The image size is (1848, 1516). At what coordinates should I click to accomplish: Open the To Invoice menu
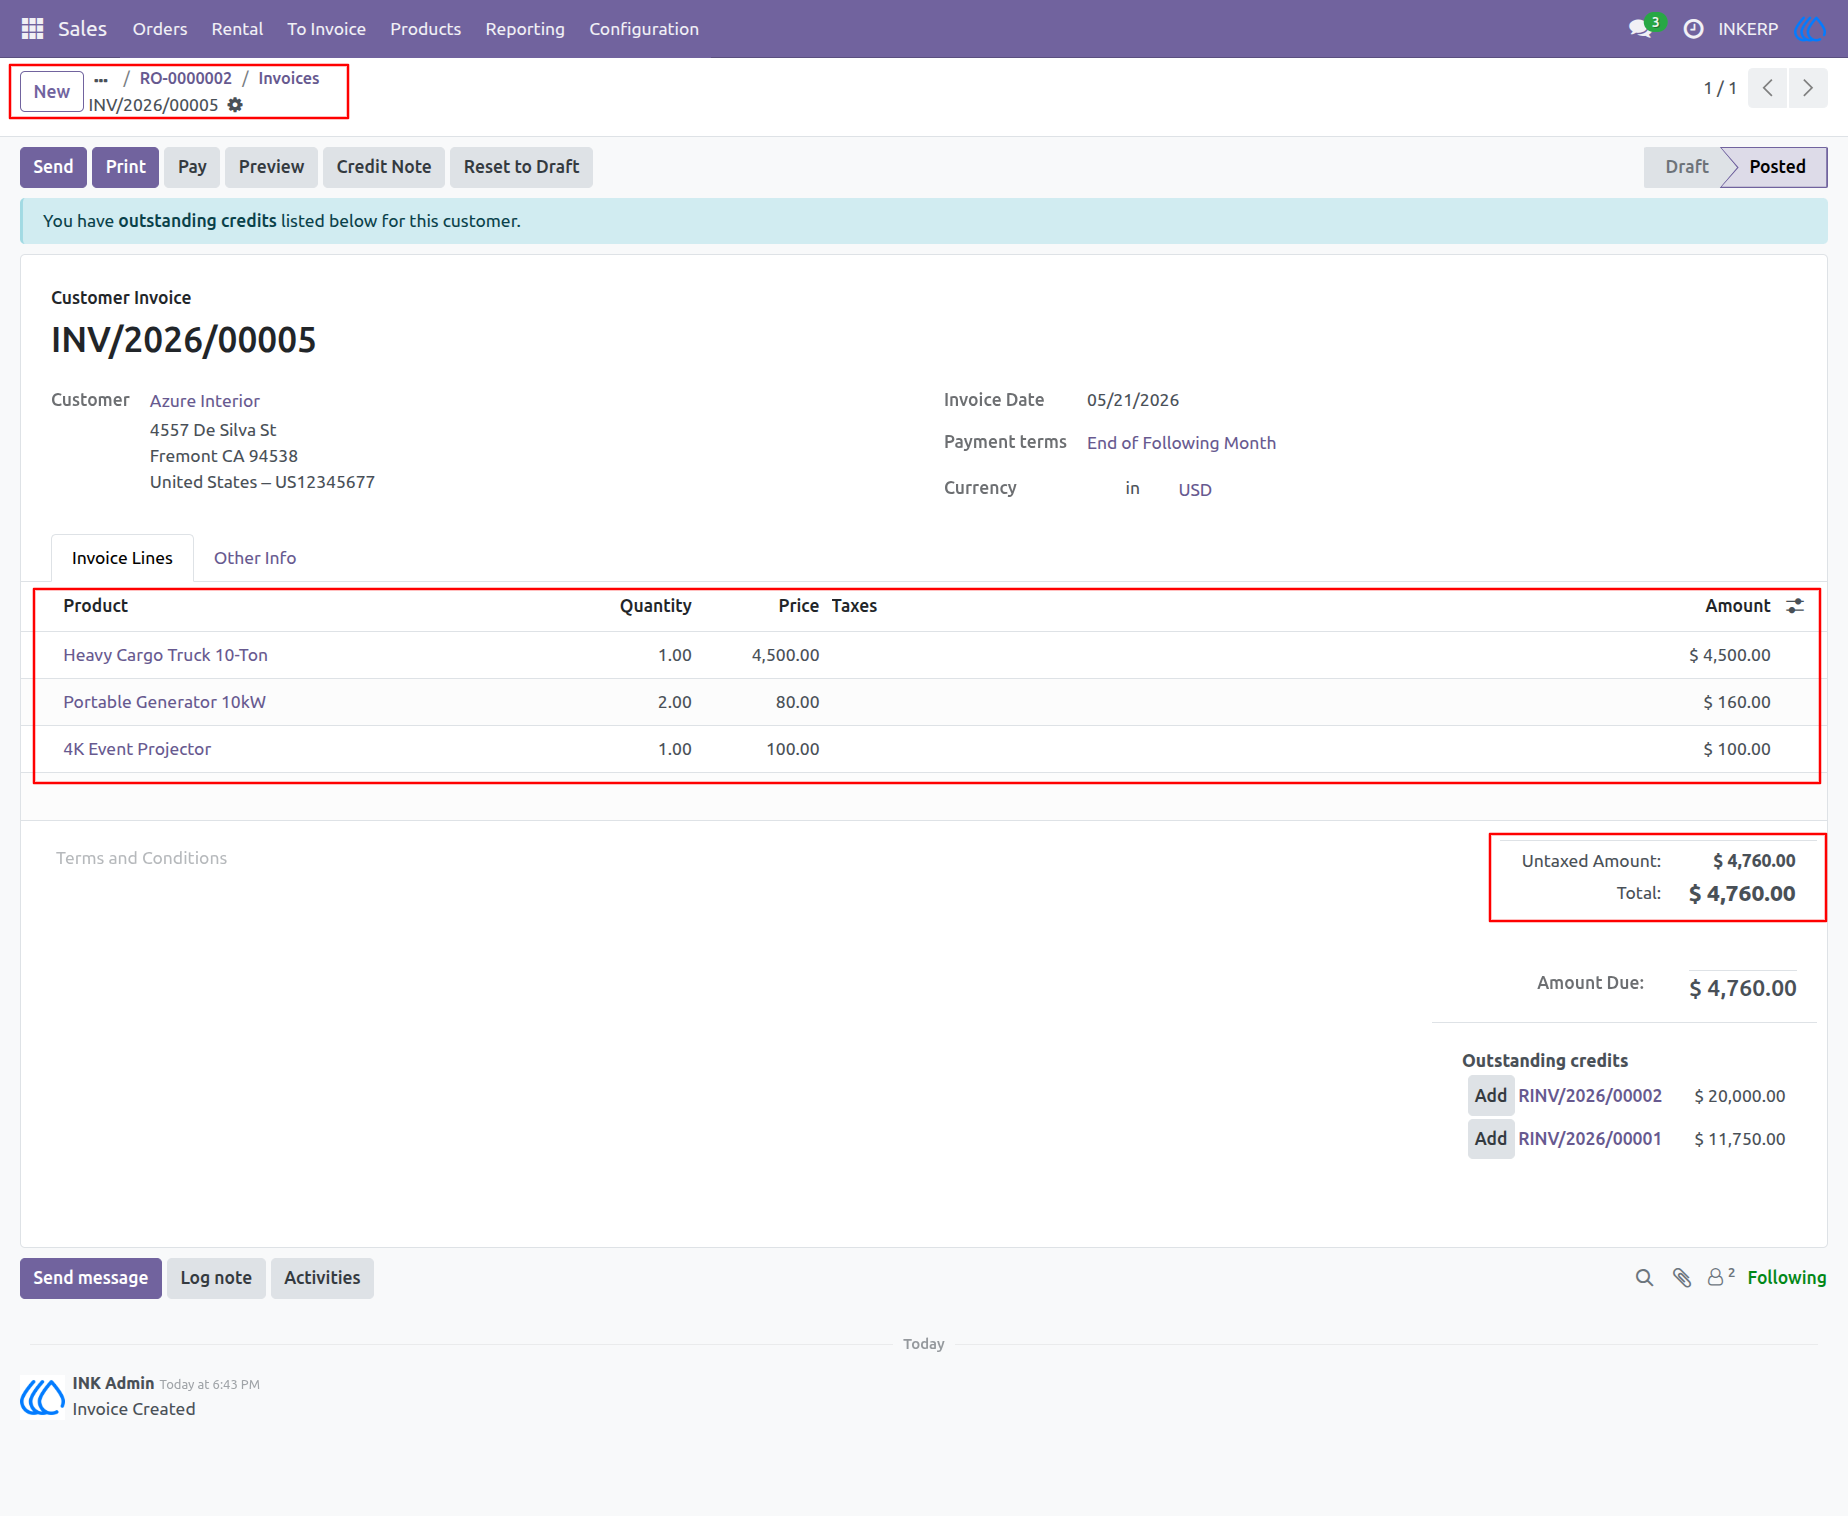tap(326, 29)
